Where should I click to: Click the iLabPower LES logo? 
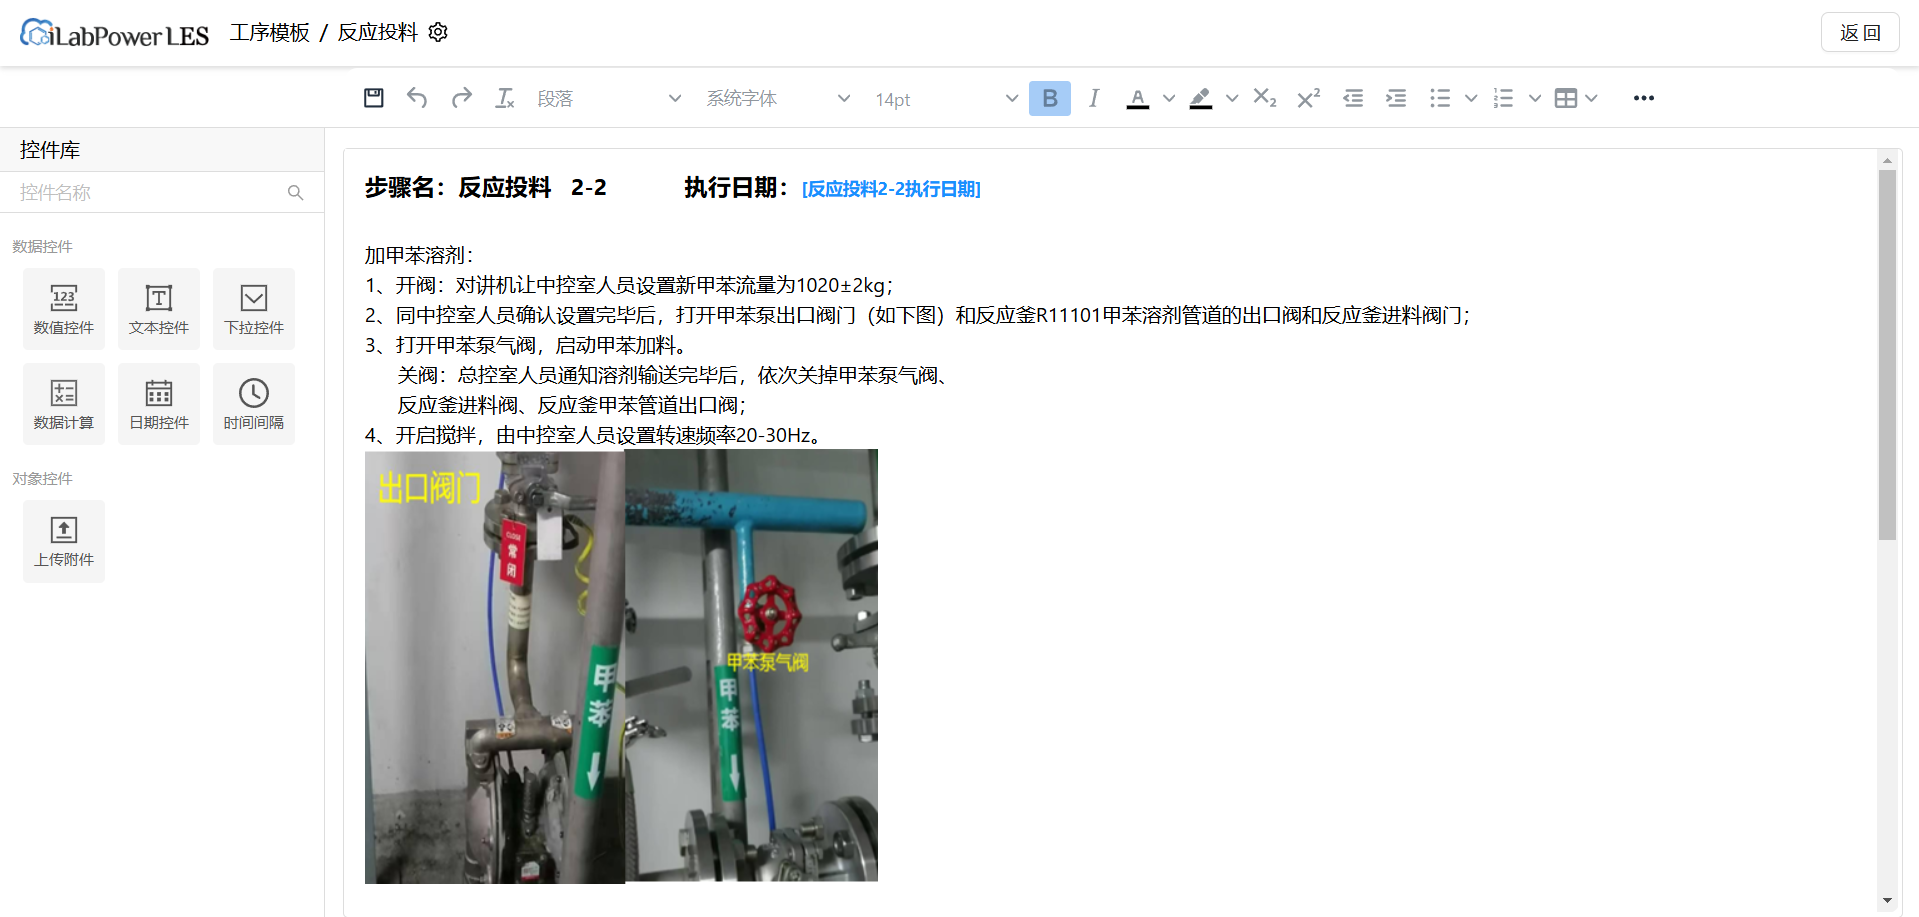114,34
